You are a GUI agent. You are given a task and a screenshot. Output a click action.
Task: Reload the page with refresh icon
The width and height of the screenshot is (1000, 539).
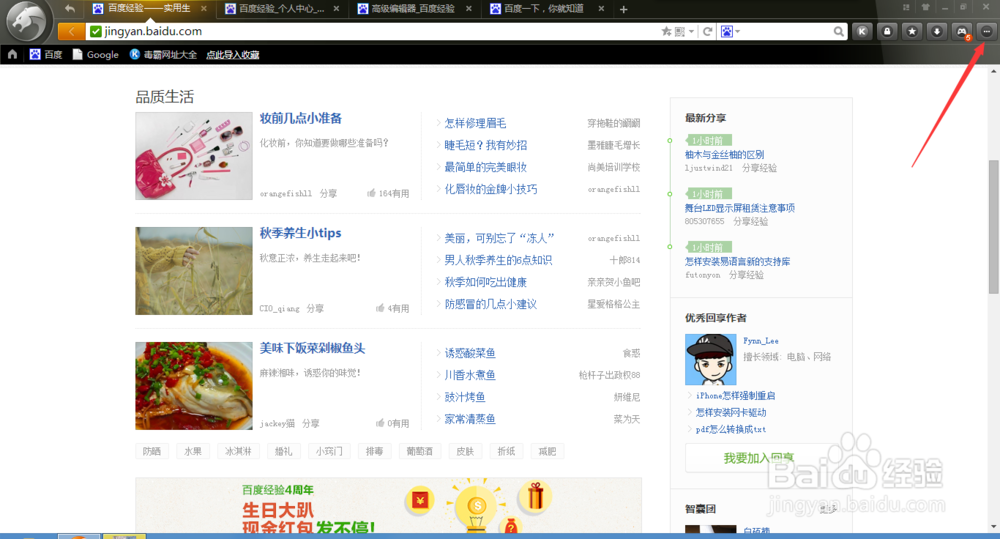point(707,31)
